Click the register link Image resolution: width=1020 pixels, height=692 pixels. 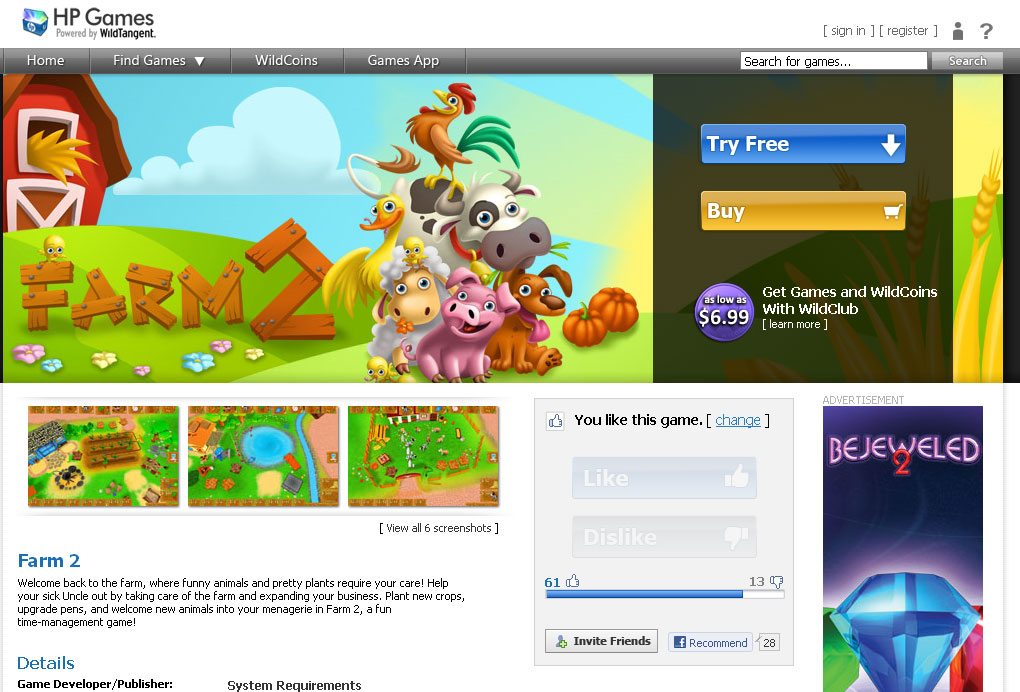click(908, 31)
